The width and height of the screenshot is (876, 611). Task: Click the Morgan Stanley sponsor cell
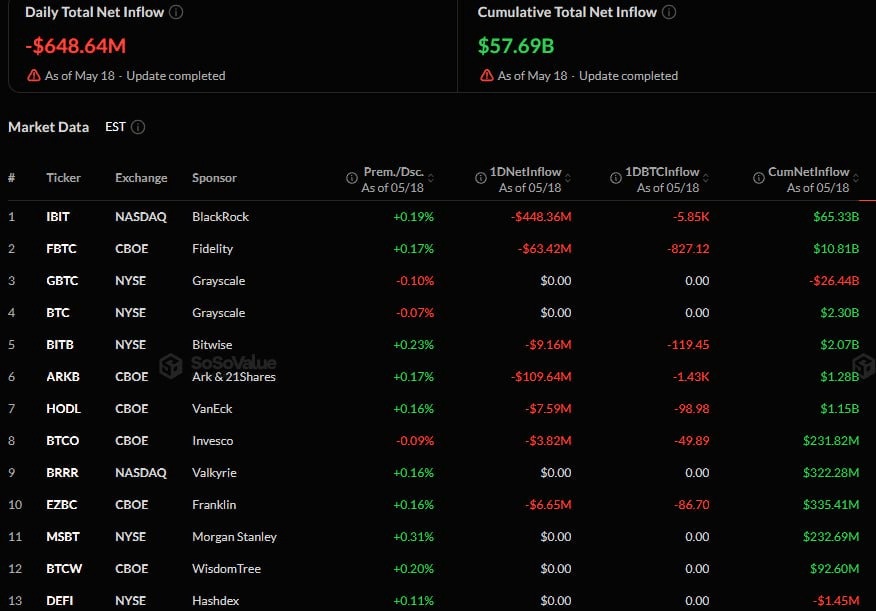[x=235, y=537]
